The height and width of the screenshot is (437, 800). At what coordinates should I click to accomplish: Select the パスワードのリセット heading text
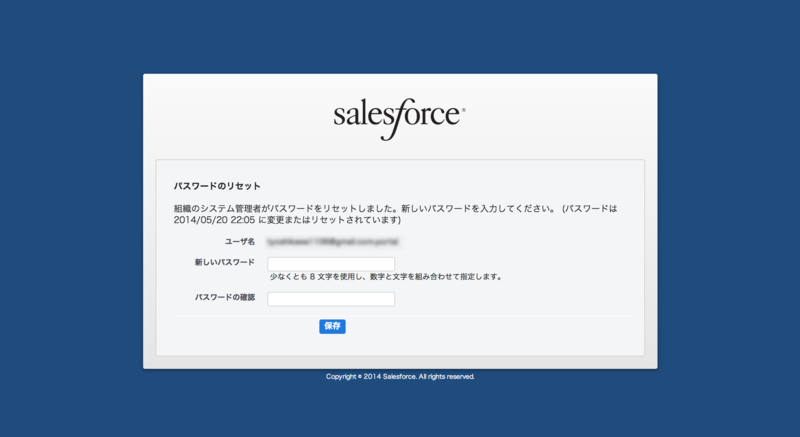(217, 186)
